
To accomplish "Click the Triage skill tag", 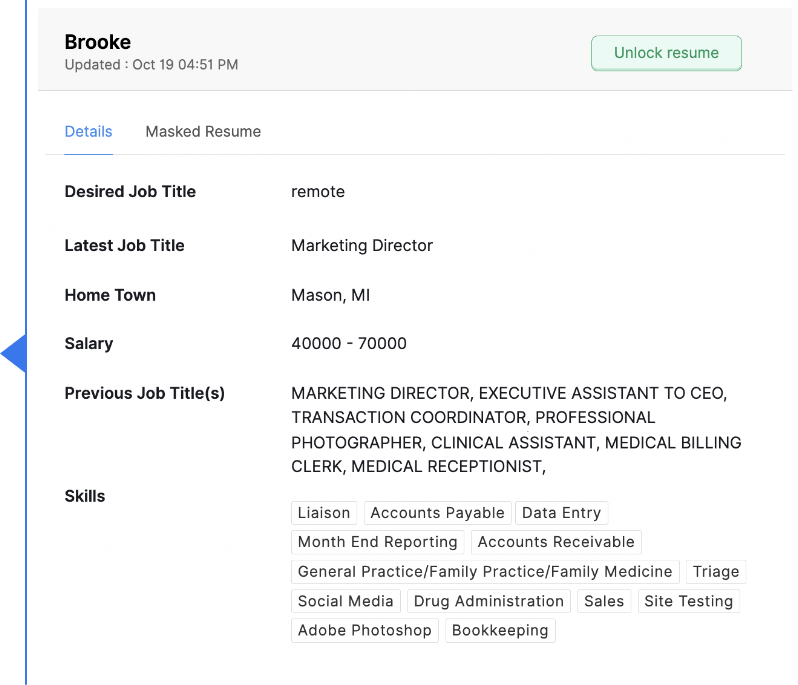I will click(716, 572).
